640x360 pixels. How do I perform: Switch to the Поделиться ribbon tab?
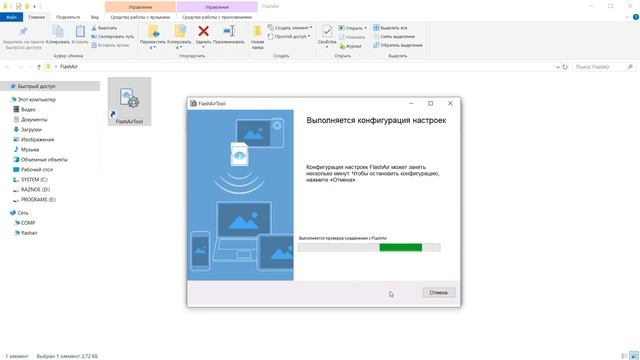click(68, 17)
